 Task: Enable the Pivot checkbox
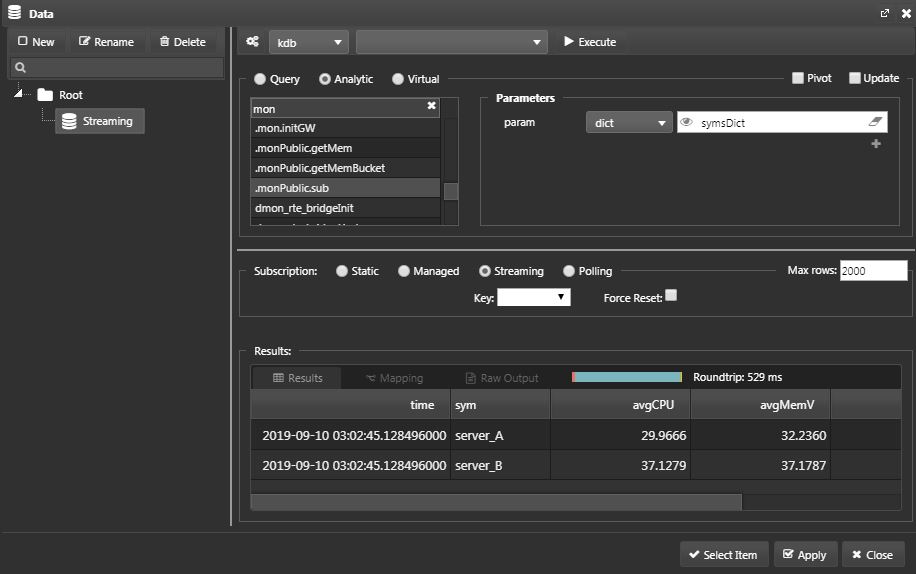click(797, 78)
